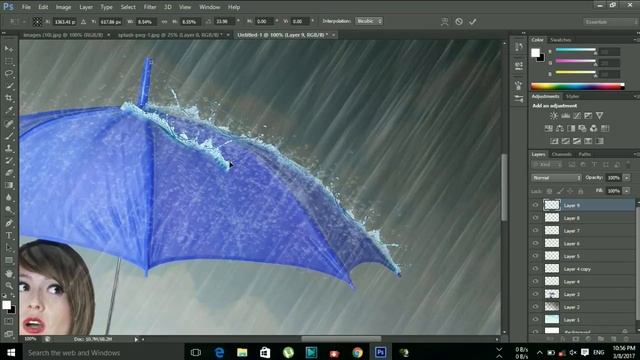This screenshot has width=640, height=360.
Task: Select the Rectangle shape tool
Action: [x=9, y=260]
